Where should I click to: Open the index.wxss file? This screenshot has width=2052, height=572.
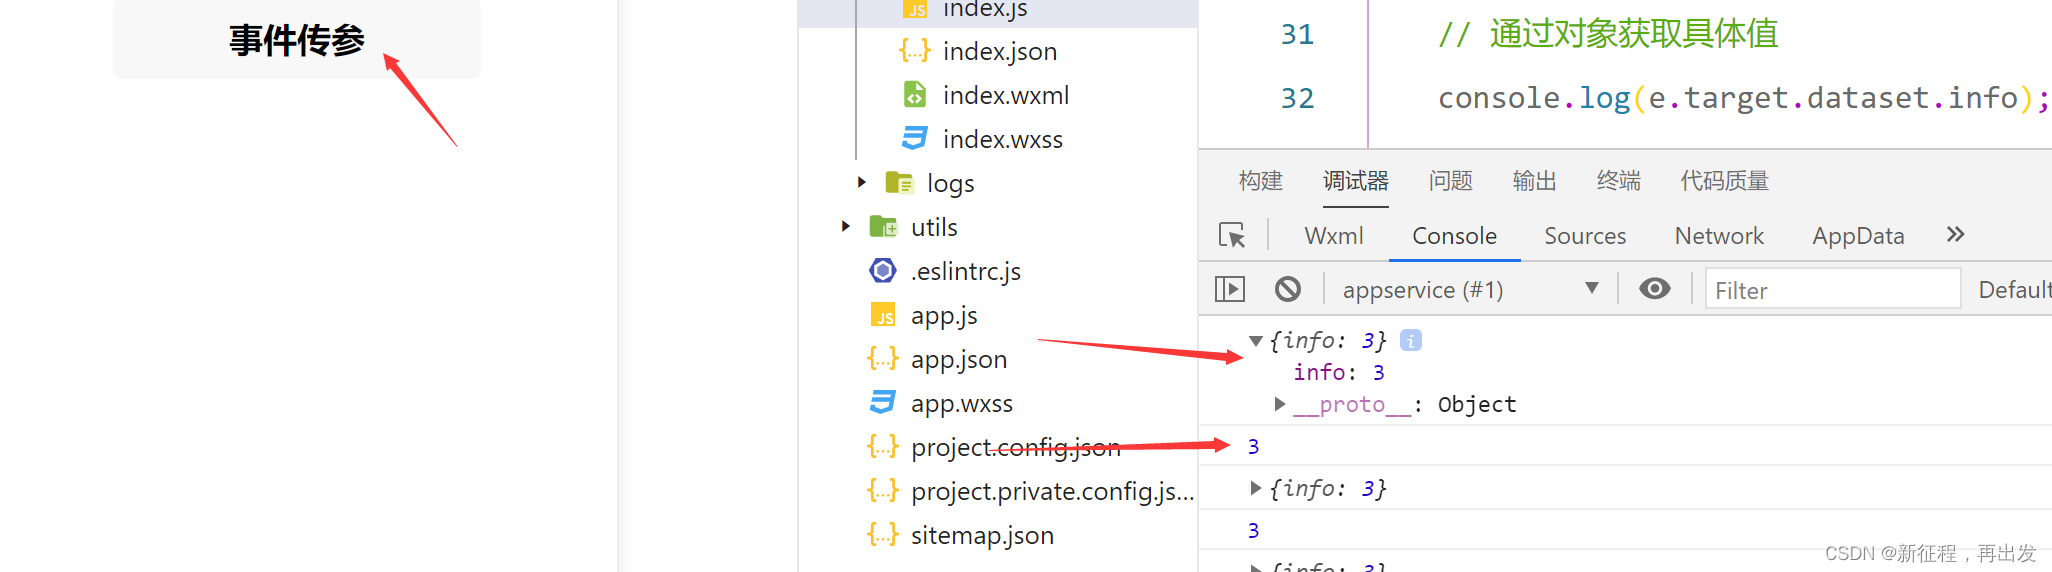(x=1002, y=139)
